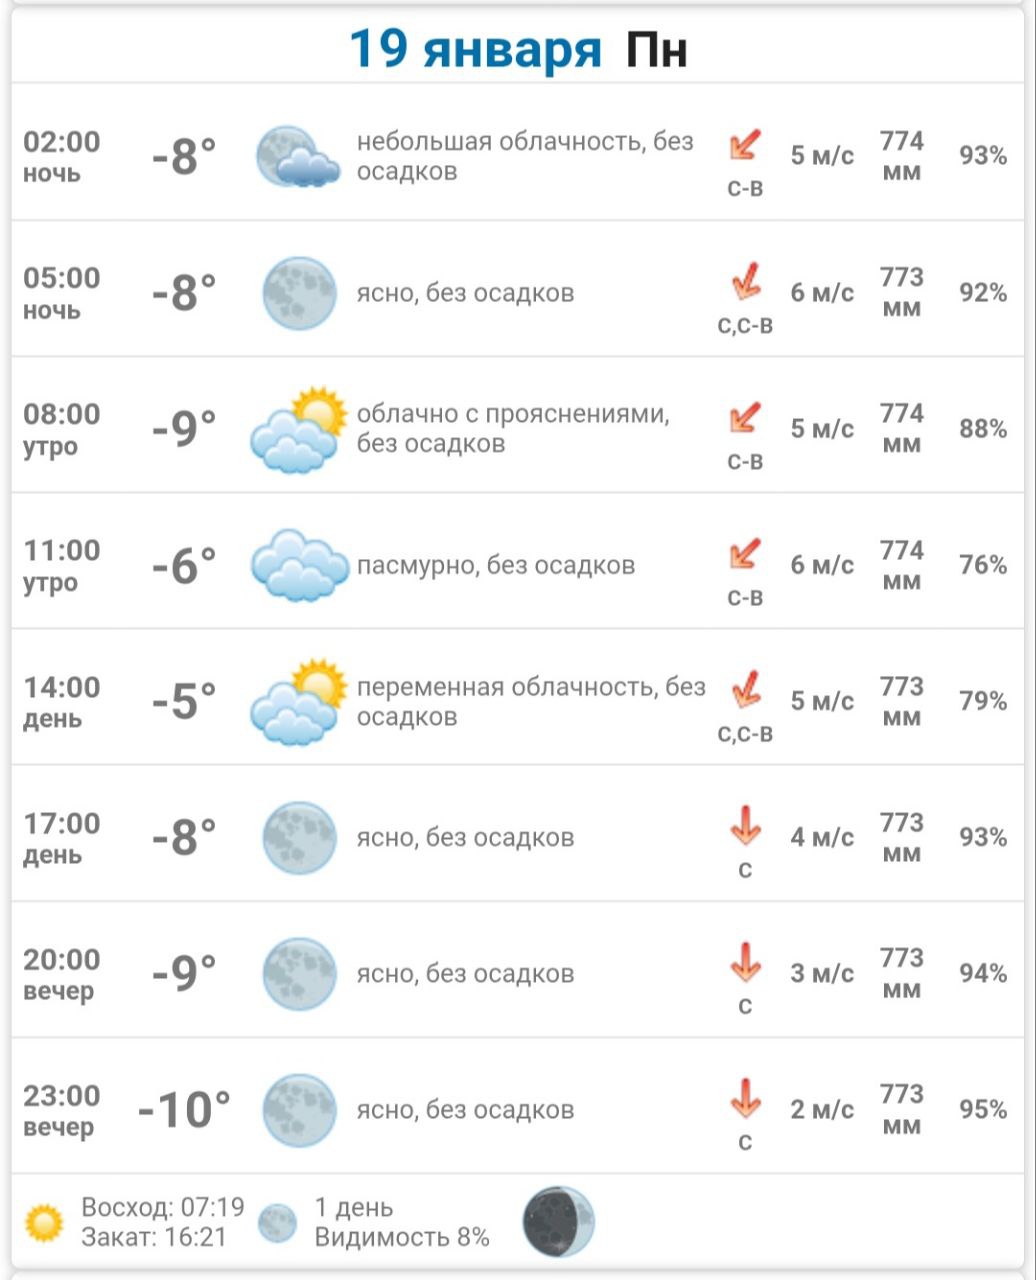Click the '19 января' date heading
Screen dimensions: 1036x1280
[475, 49]
